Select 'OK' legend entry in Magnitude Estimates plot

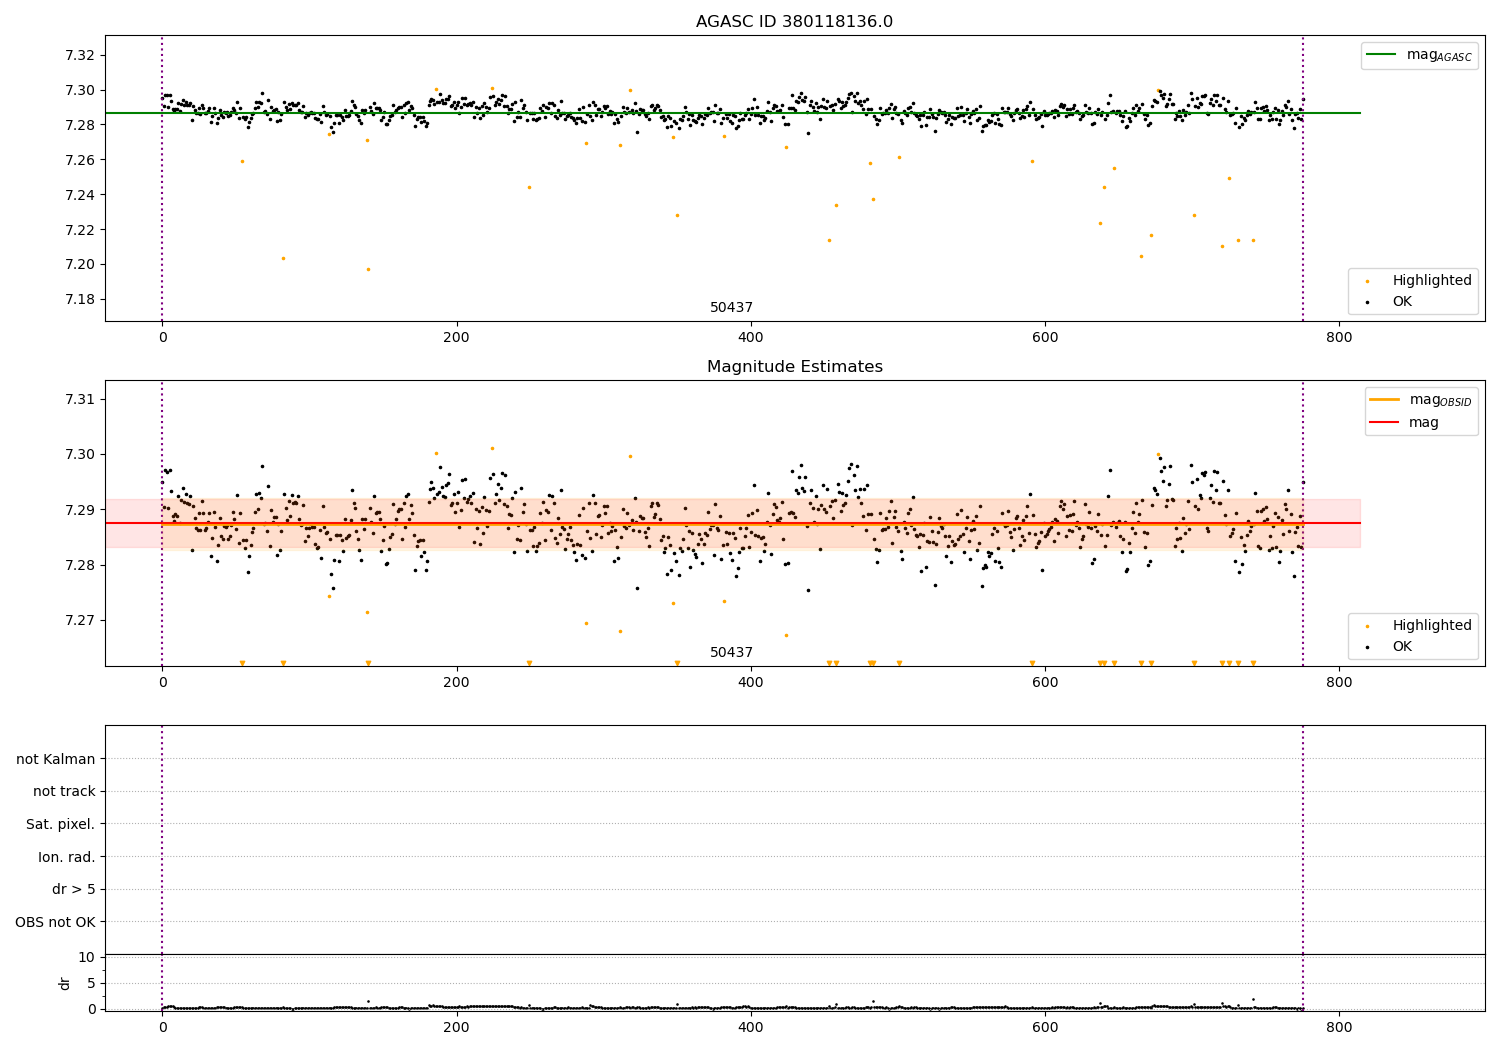pyautogui.click(x=1402, y=646)
